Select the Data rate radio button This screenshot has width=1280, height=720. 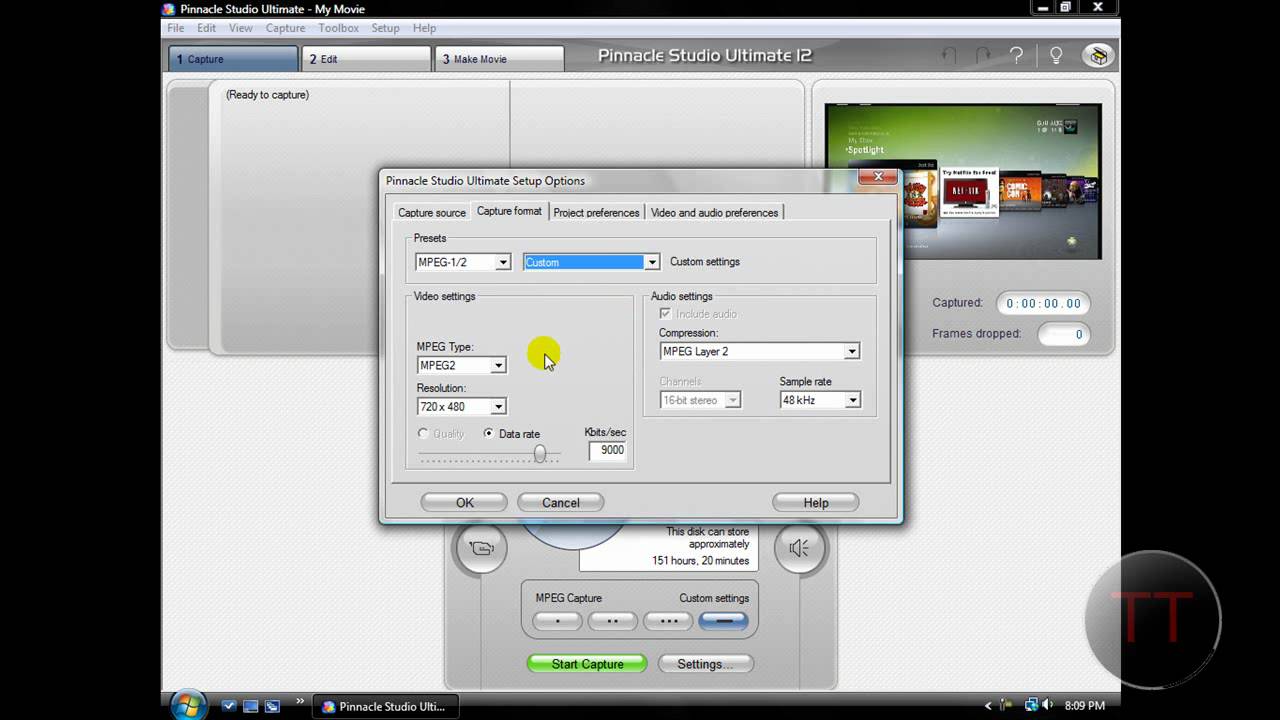[x=488, y=433]
